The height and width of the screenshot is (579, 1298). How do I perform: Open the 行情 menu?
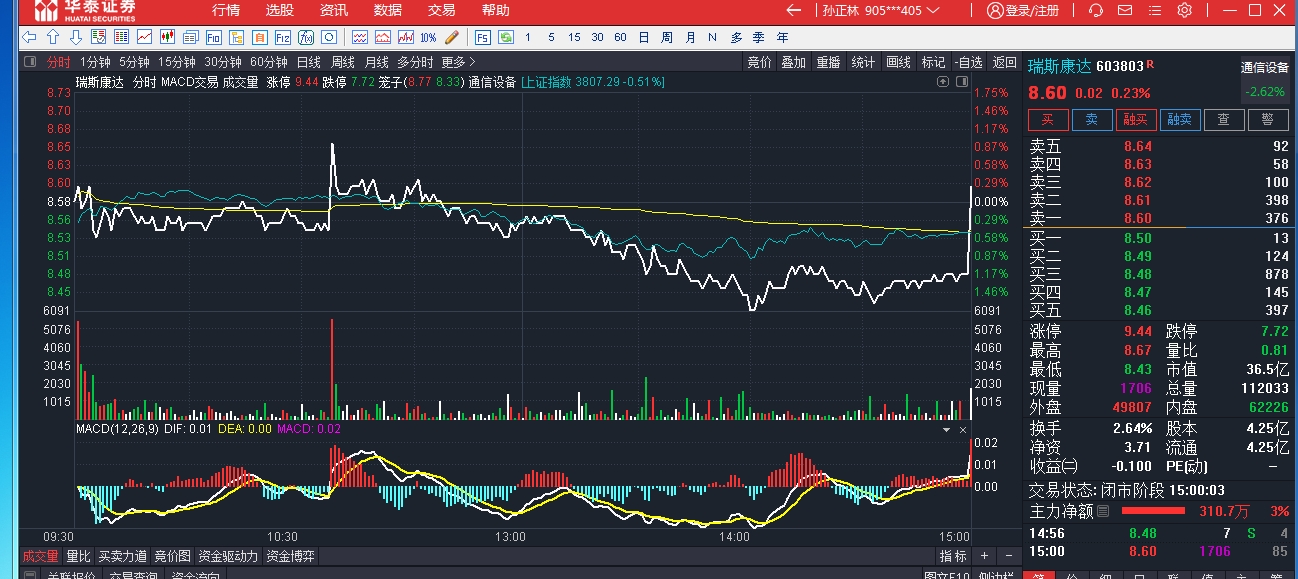226,10
